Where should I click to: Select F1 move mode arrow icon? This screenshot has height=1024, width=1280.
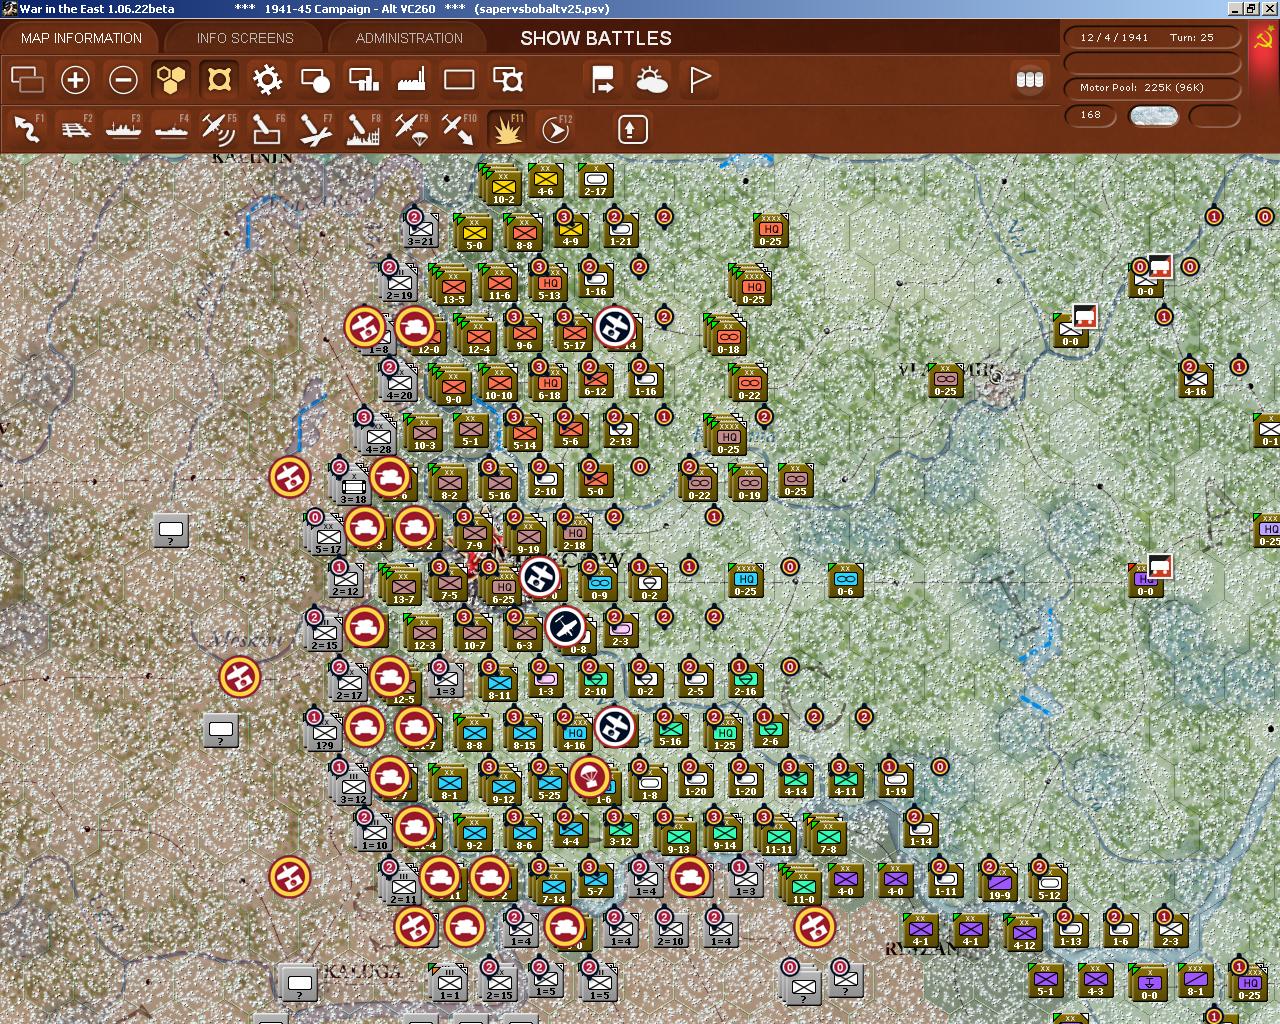pyautogui.click(x=27, y=129)
